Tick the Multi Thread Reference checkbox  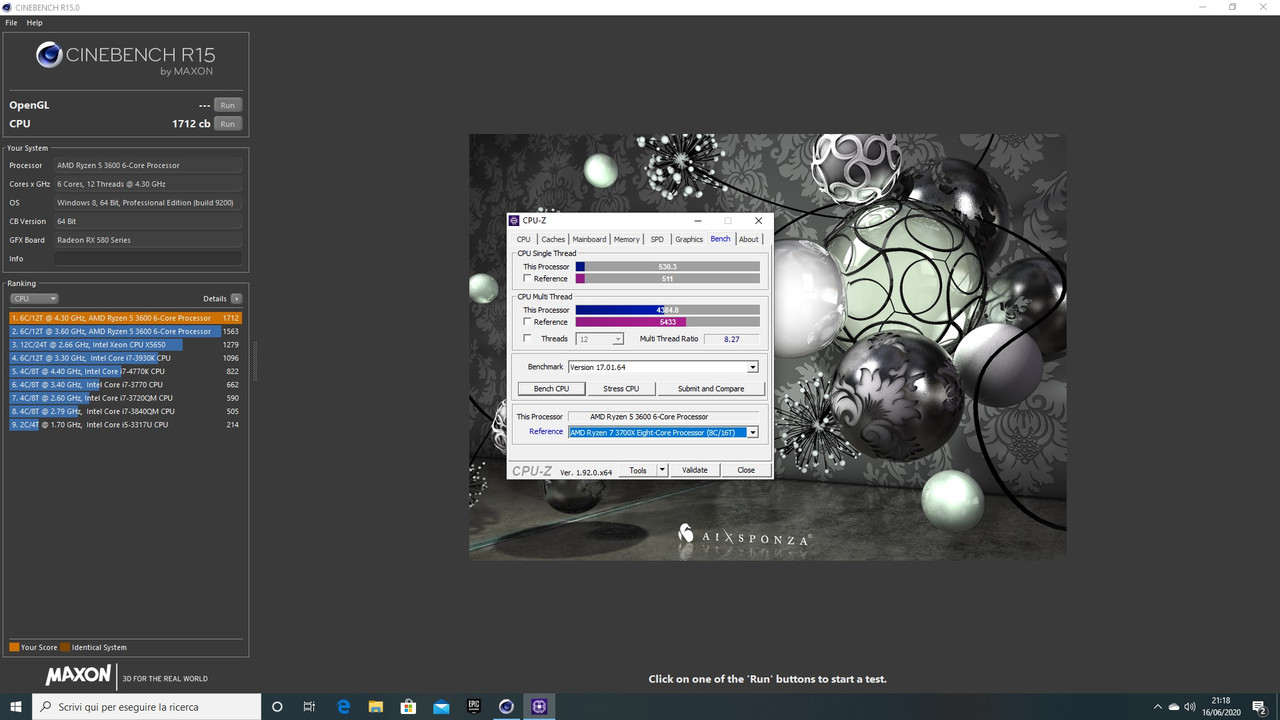(527, 322)
